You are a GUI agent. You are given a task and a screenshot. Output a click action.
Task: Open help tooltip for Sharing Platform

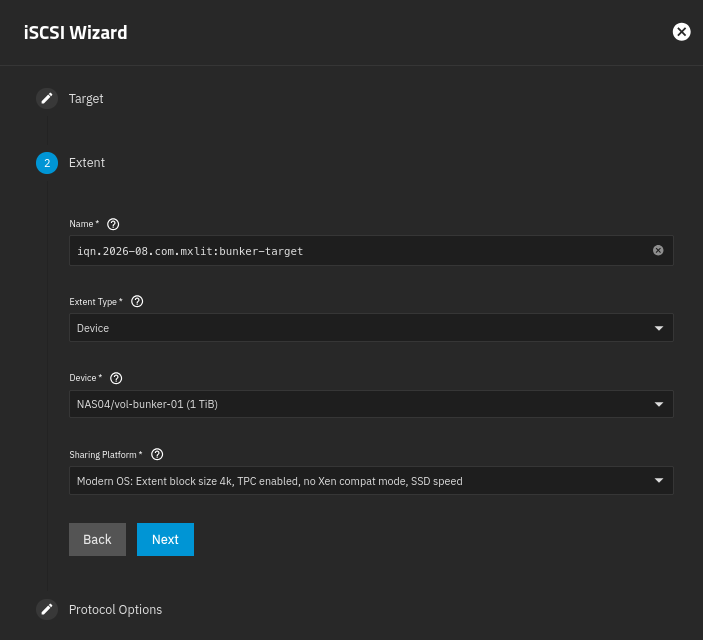157,454
